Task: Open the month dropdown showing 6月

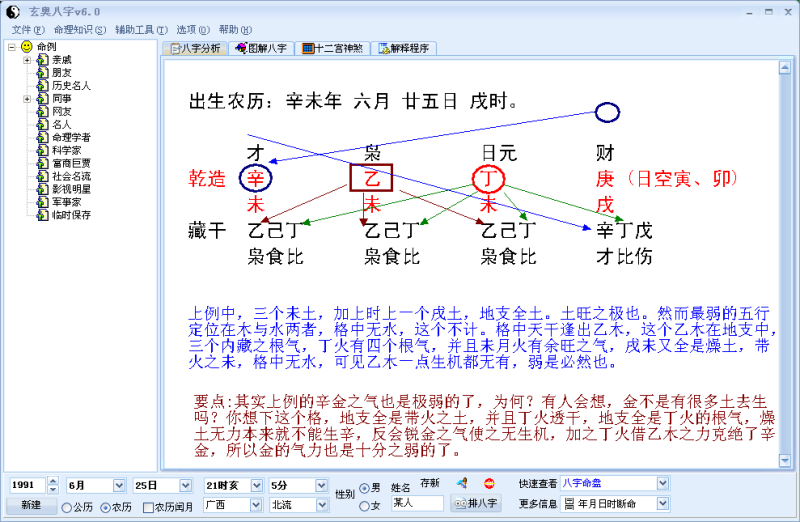Action: pos(119,485)
